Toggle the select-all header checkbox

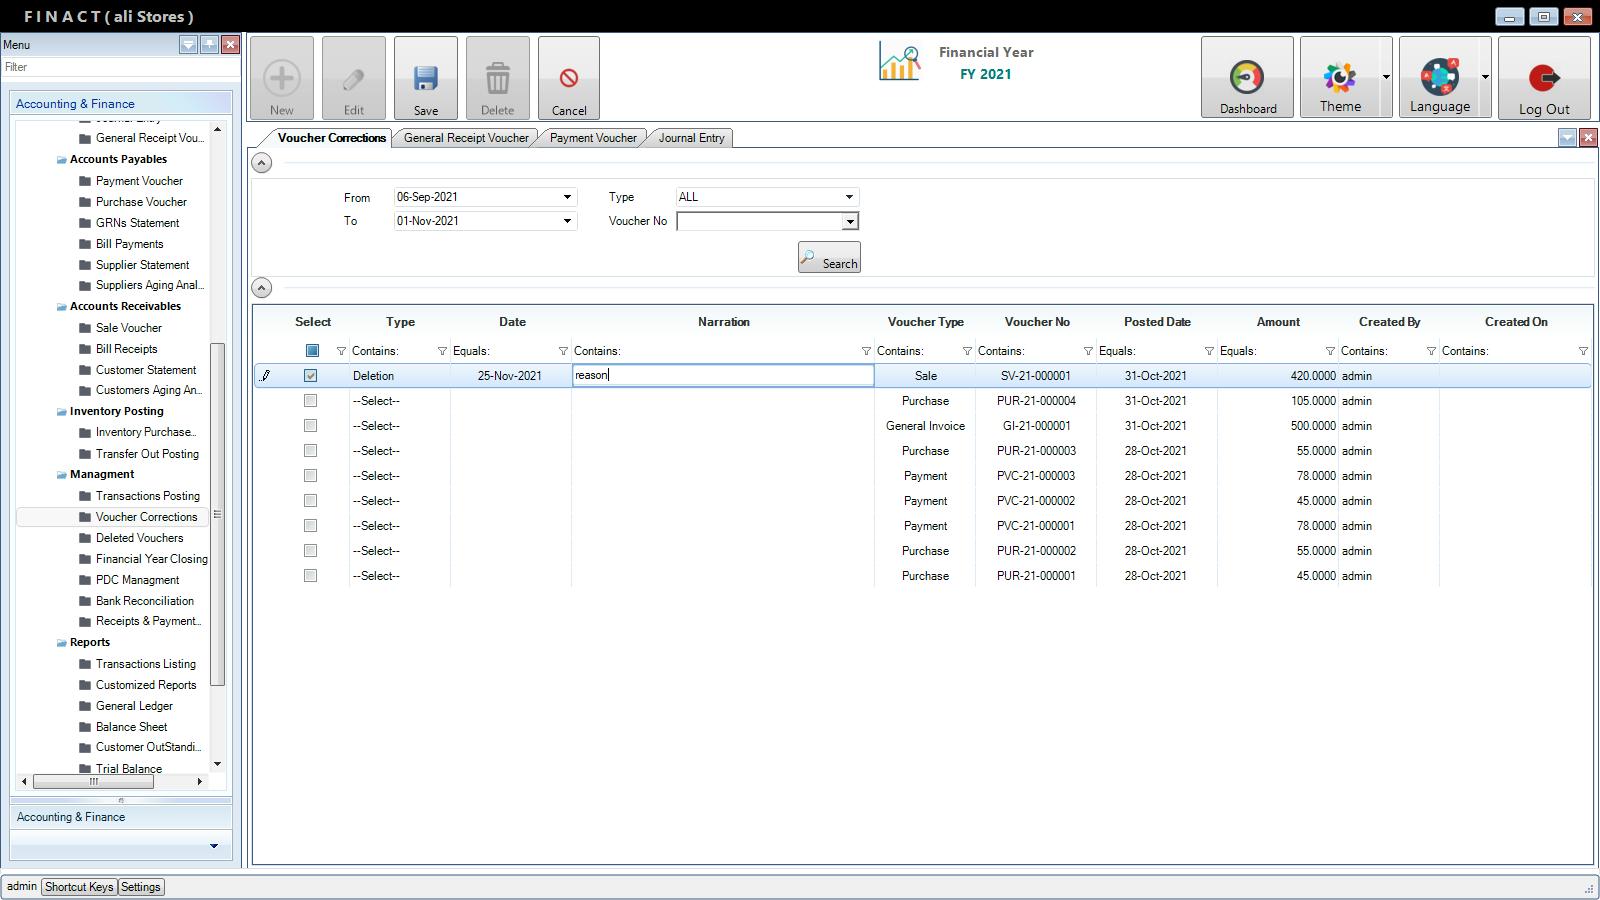point(312,351)
